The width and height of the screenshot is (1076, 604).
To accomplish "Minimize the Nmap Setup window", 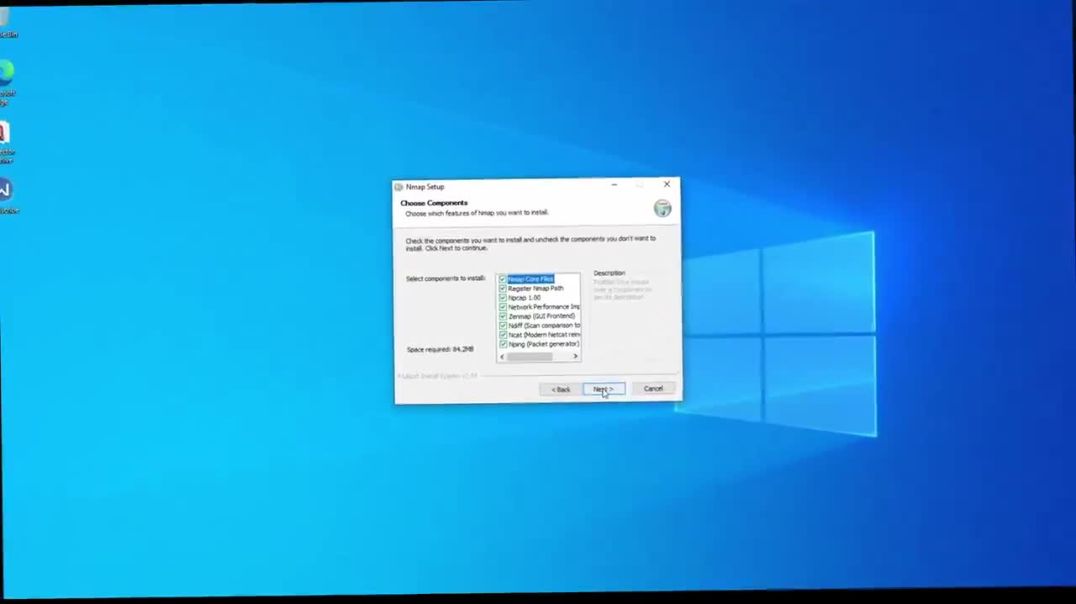I will [x=614, y=185].
